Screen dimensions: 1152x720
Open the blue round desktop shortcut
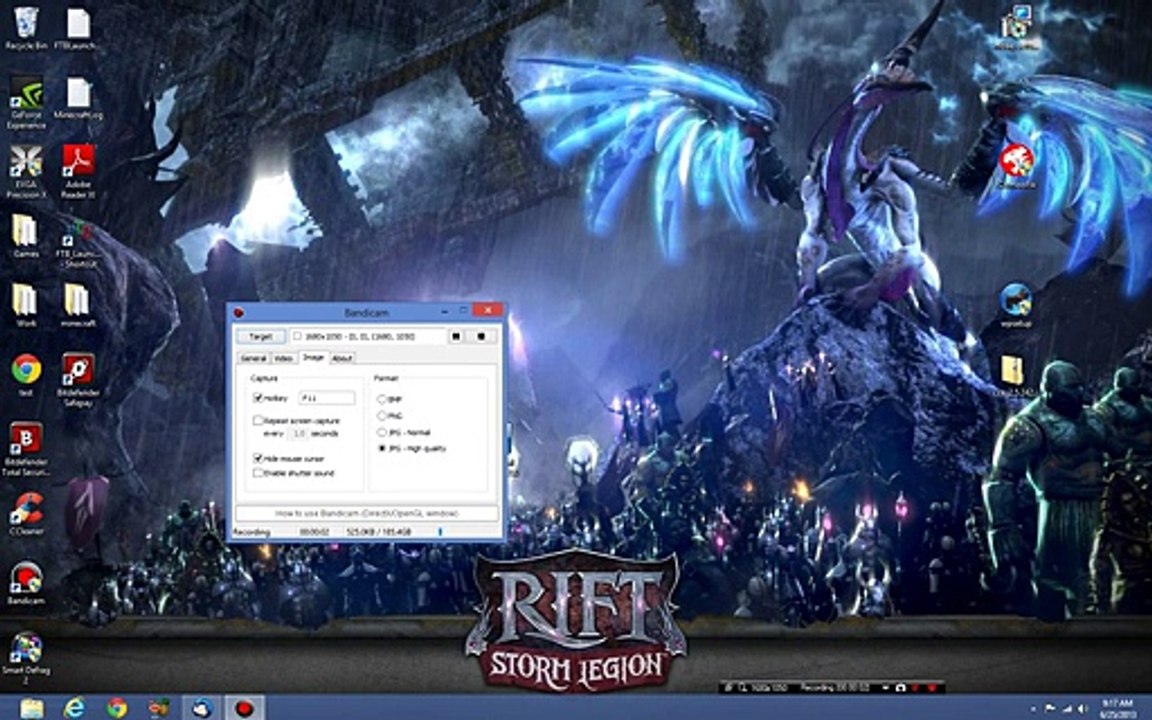click(x=1017, y=304)
